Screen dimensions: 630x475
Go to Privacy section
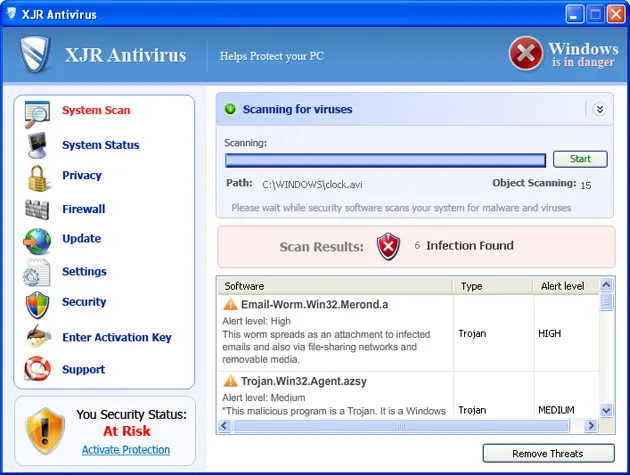82,175
